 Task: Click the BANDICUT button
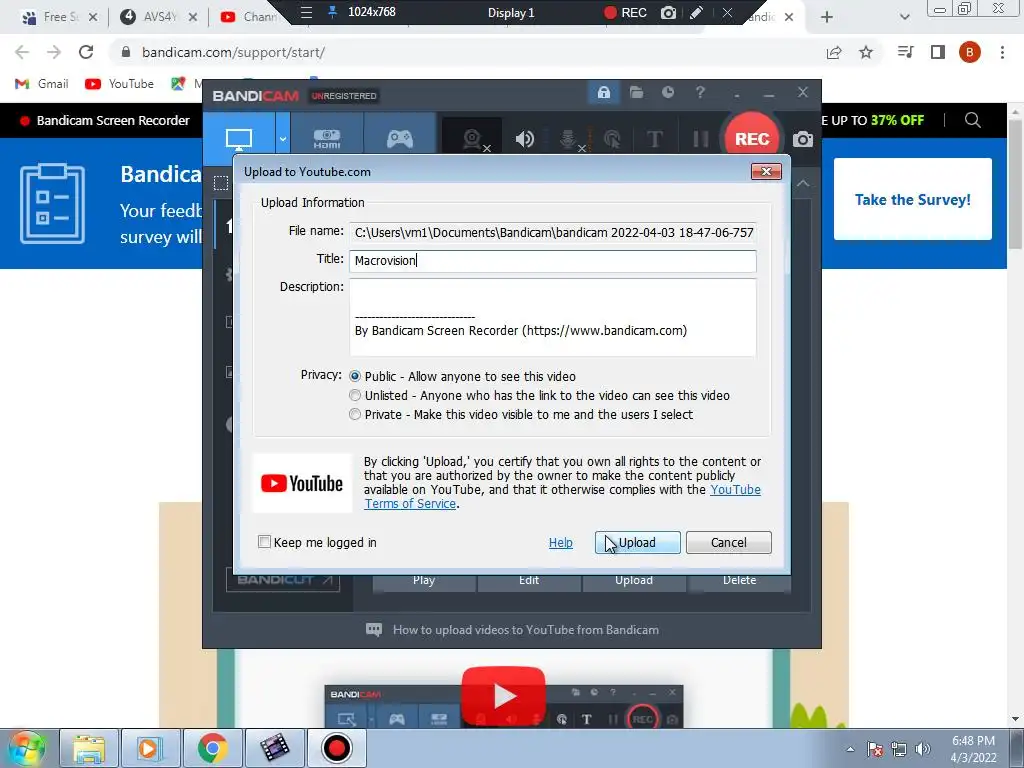coord(283,580)
